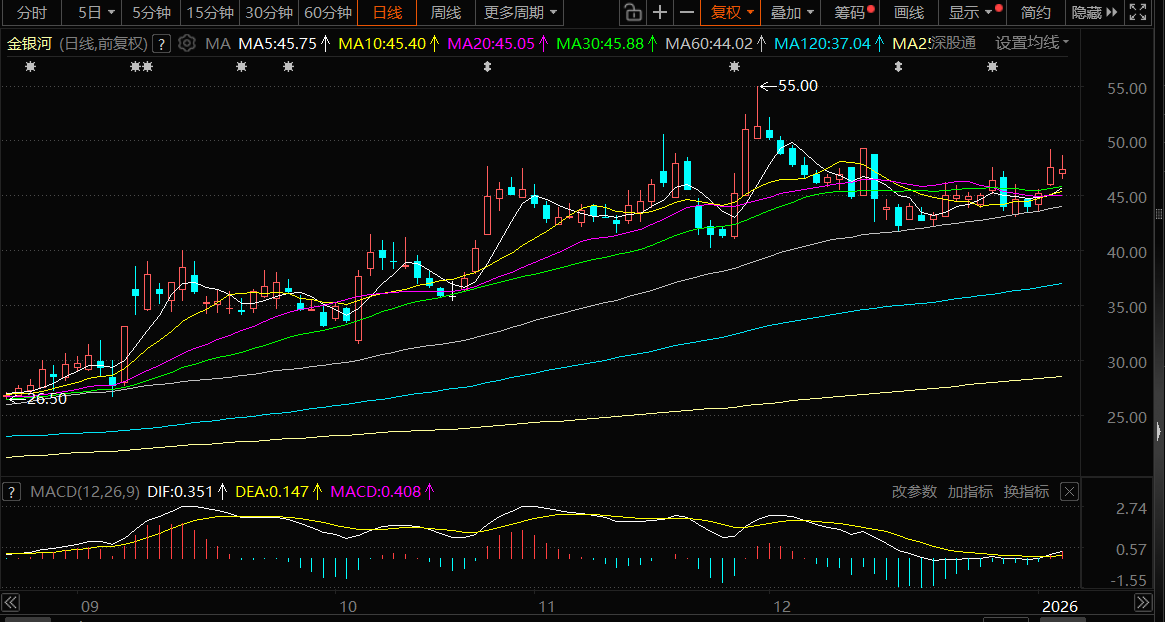Select the MA120:37.04 label
1165x622 pixels.
pyautogui.click(x=821, y=43)
